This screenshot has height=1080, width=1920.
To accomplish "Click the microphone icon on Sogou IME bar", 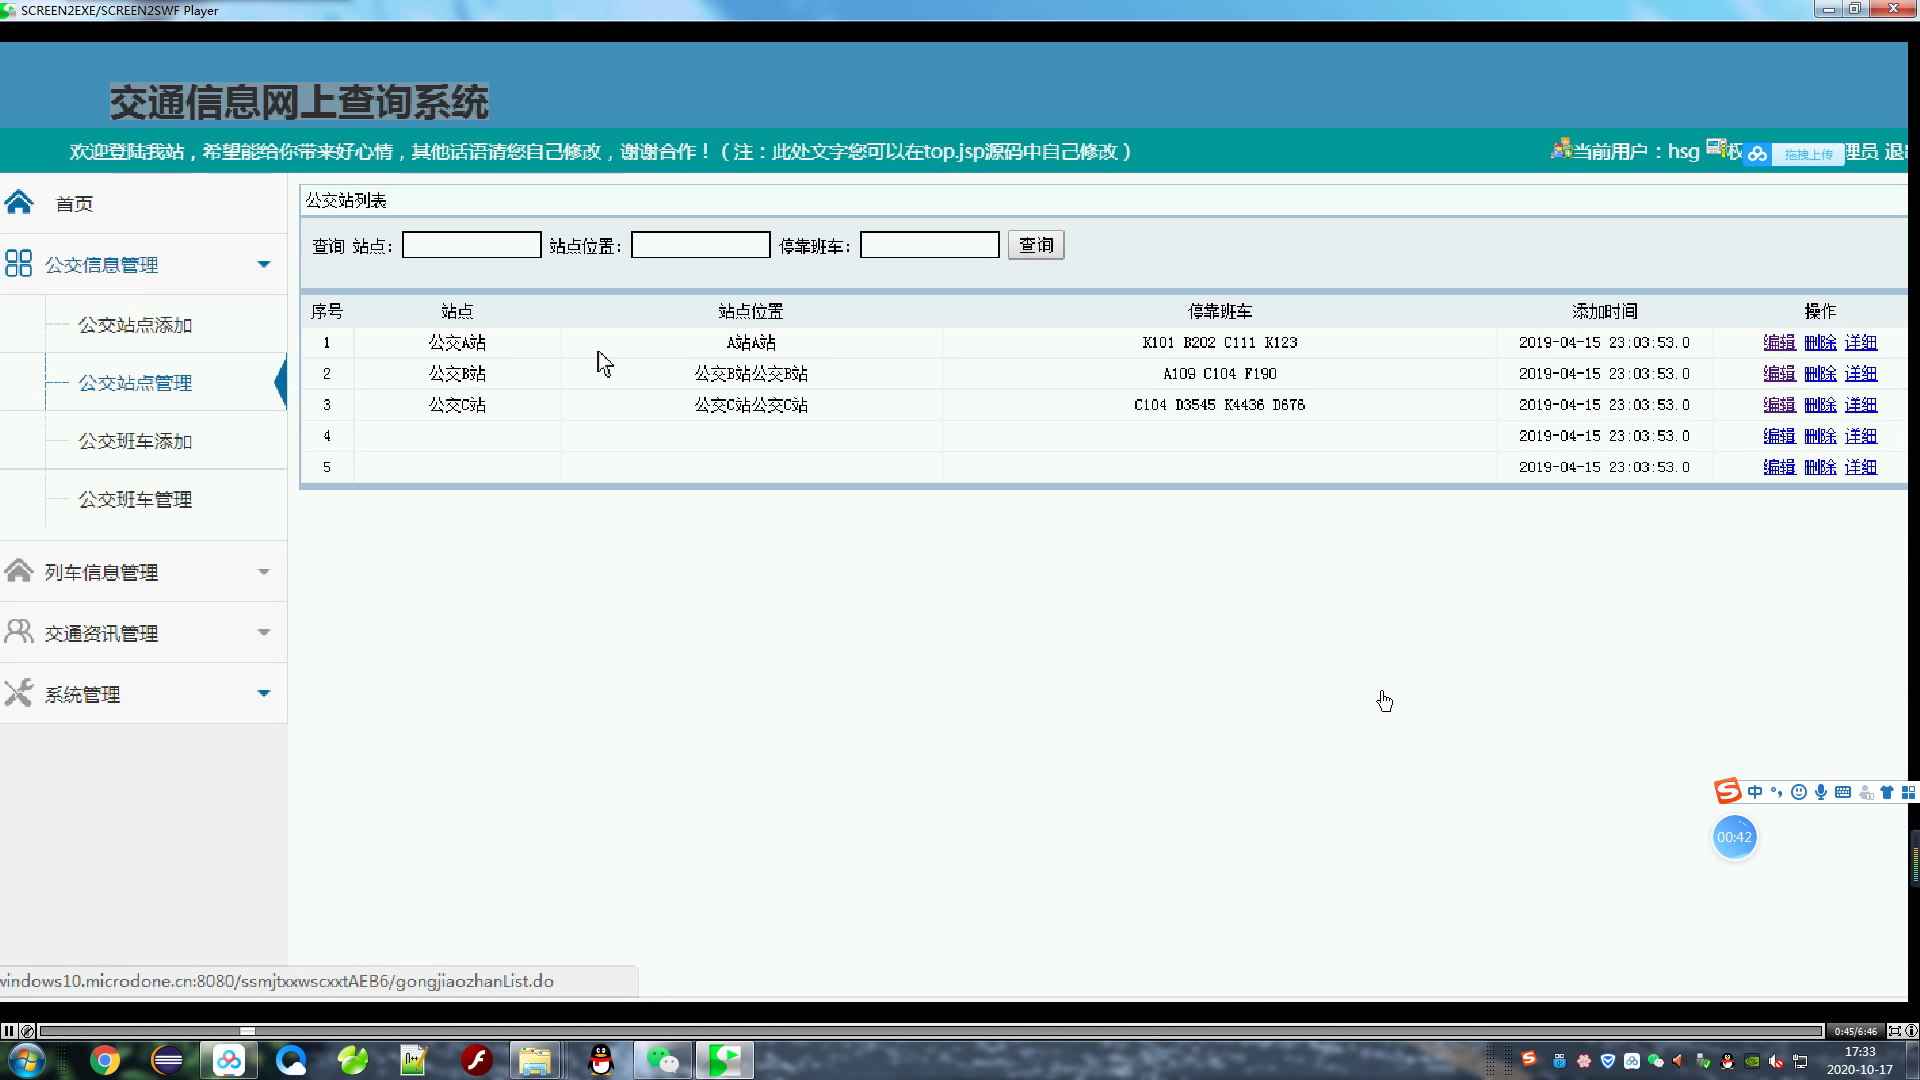I will [x=1821, y=792].
